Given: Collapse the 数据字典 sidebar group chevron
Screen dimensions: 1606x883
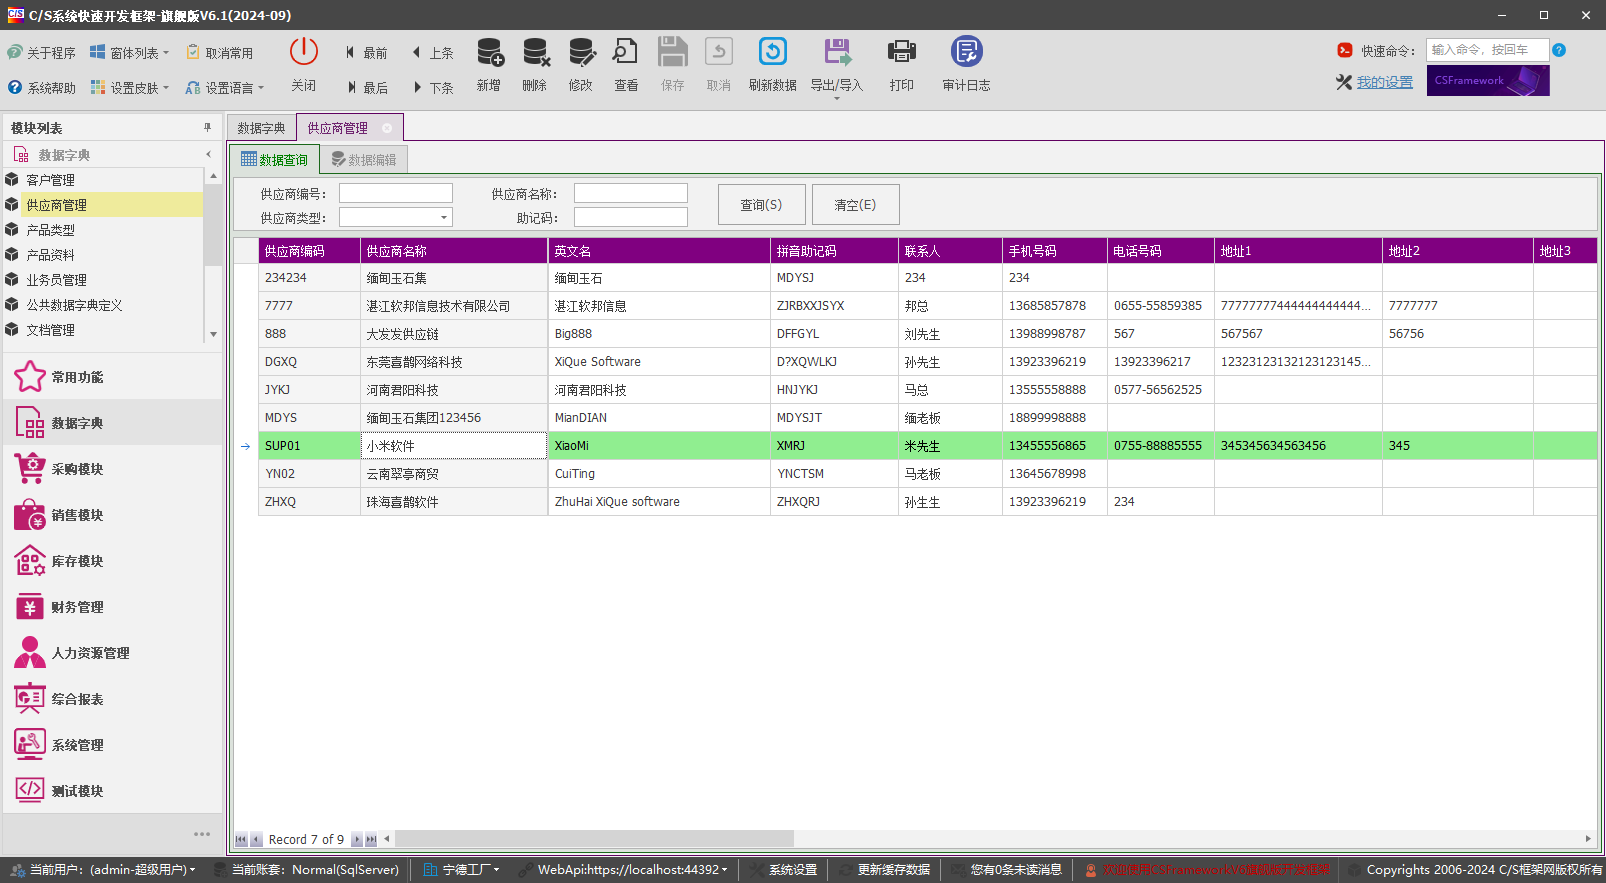Looking at the screenshot, I should click(208, 155).
